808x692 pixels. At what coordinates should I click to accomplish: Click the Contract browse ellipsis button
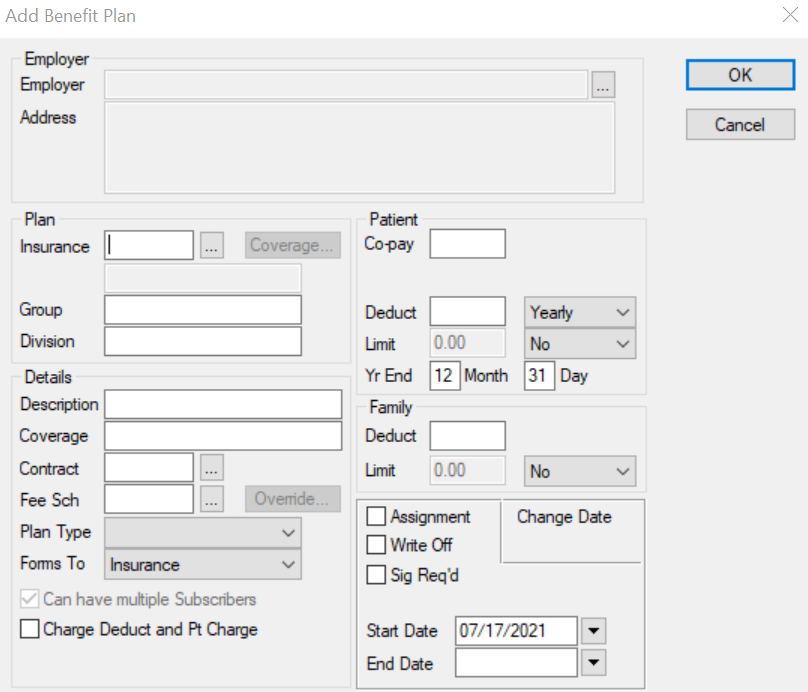pyautogui.click(x=211, y=468)
